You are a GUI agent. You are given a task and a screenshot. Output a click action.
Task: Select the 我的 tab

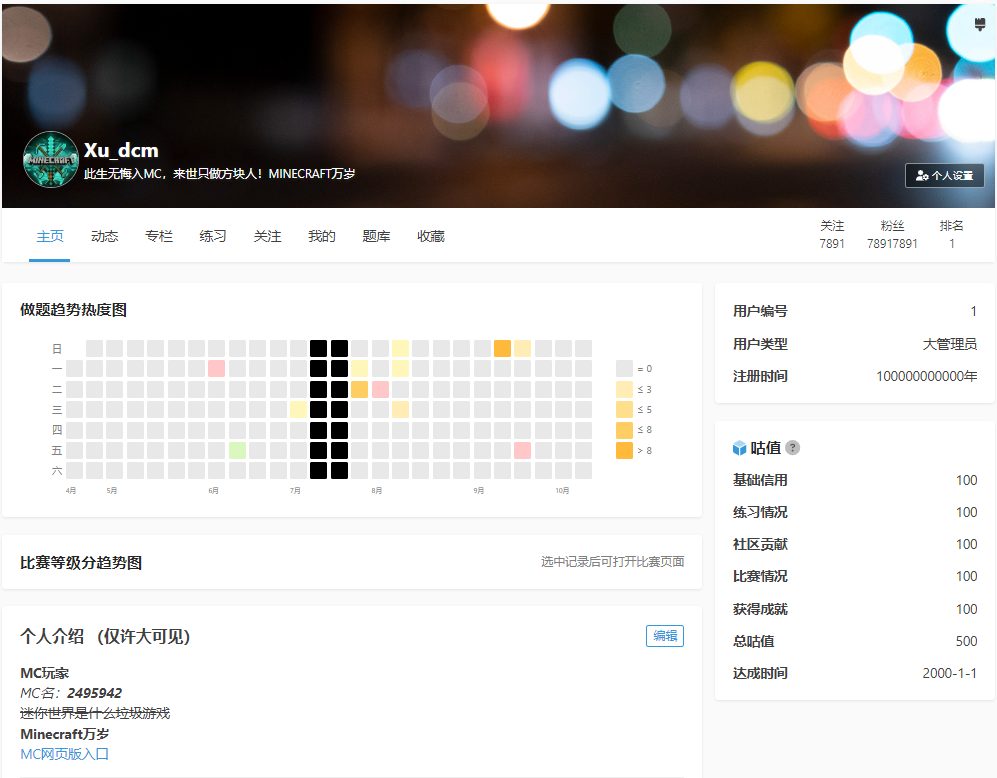click(322, 237)
